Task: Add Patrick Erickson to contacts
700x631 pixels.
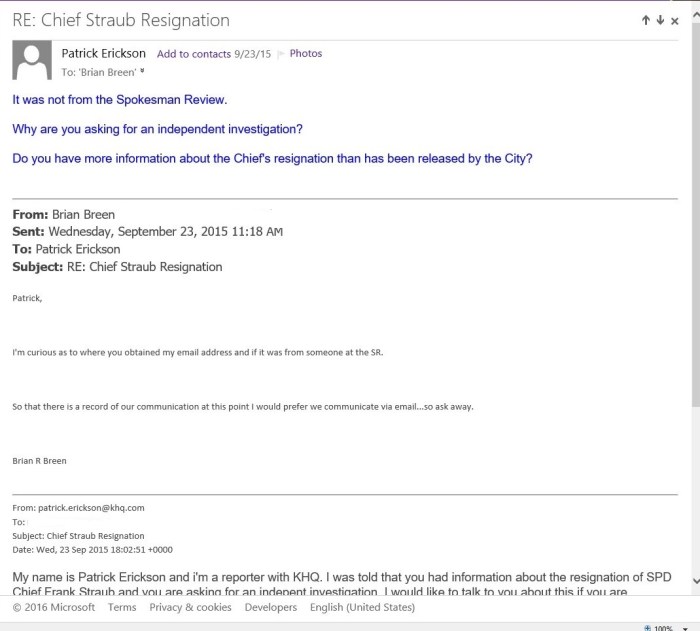Action: point(194,54)
